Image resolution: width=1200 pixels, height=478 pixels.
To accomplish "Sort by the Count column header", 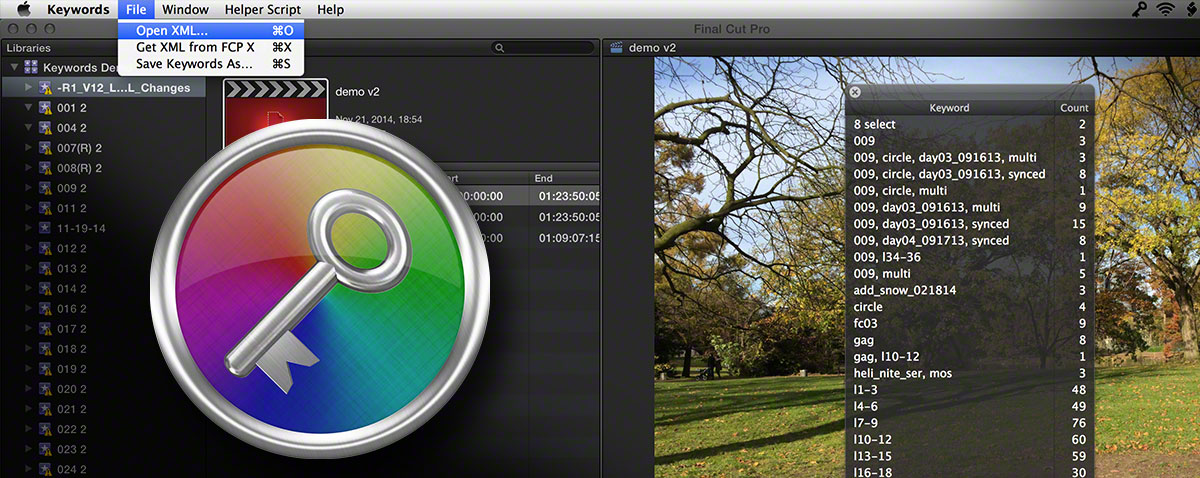I will [x=1074, y=107].
